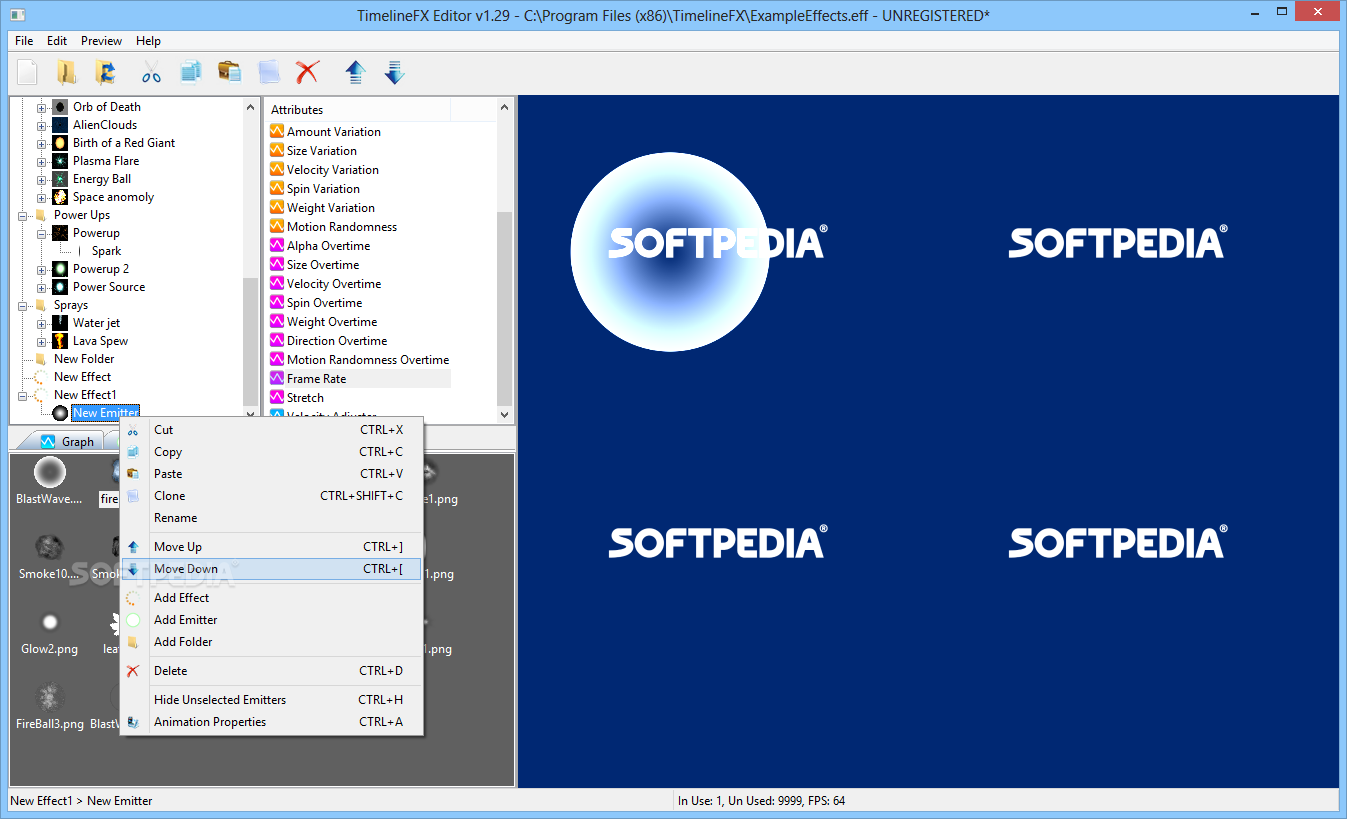Choose Rename from the context menu
1347x819 pixels.
[271, 518]
